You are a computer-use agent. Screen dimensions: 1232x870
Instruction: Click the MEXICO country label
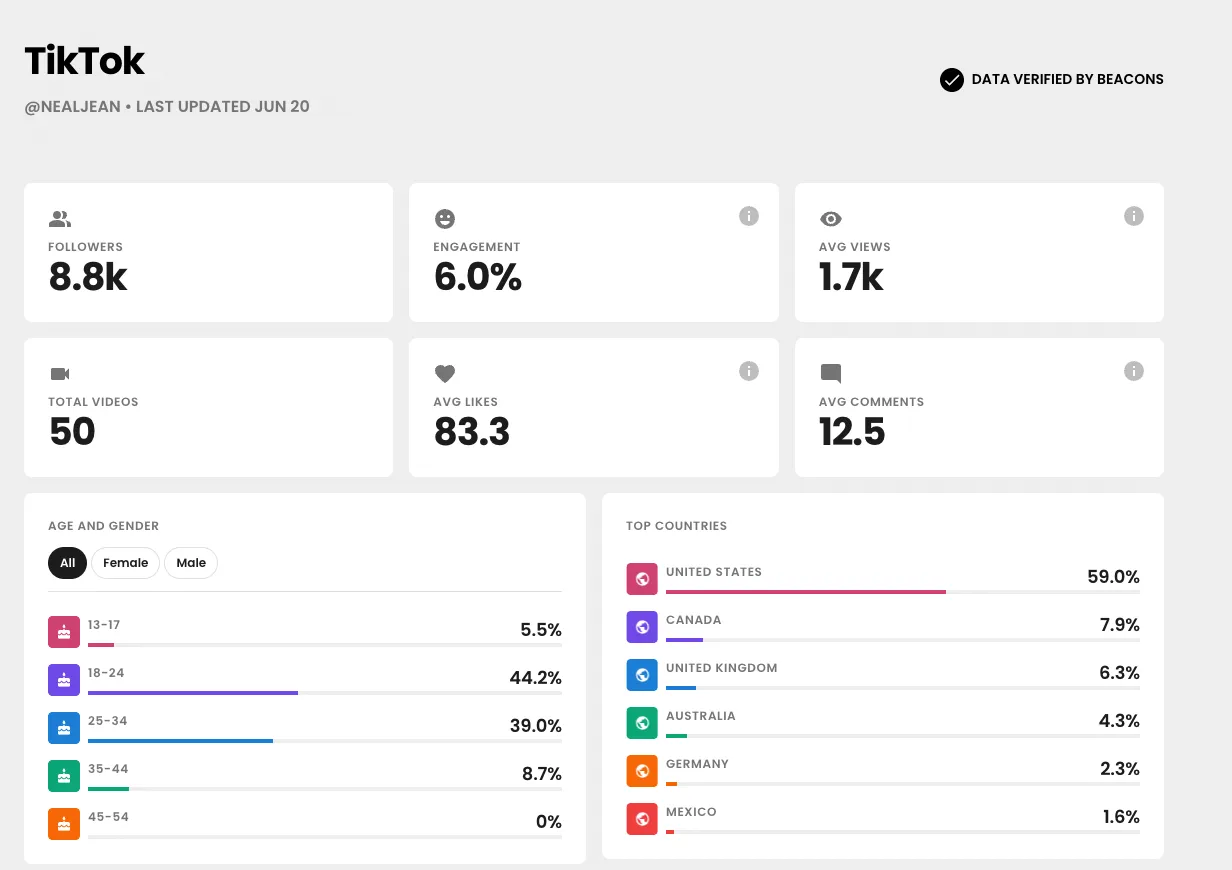[692, 812]
